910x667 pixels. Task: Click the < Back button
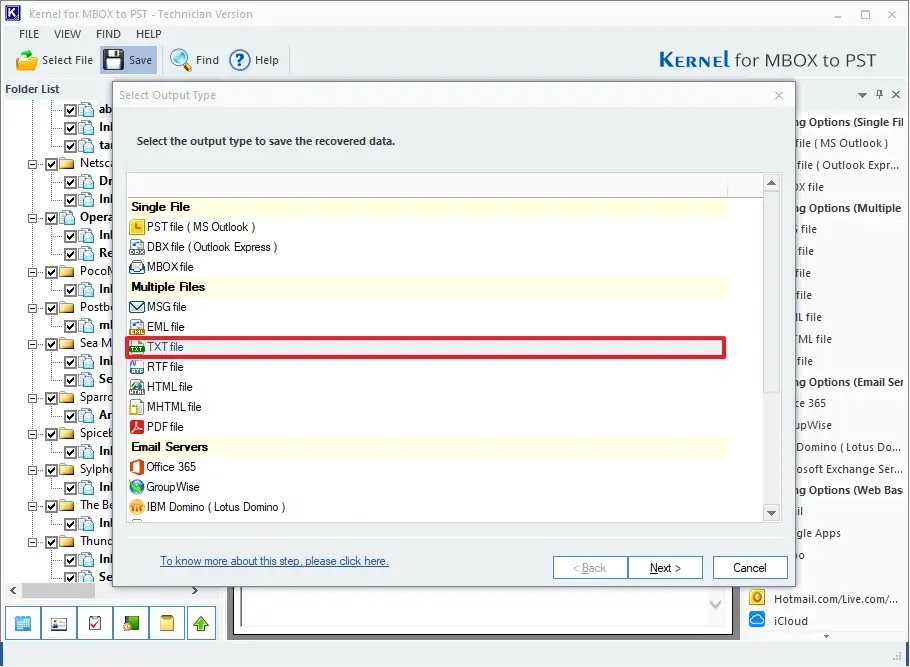[590, 568]
